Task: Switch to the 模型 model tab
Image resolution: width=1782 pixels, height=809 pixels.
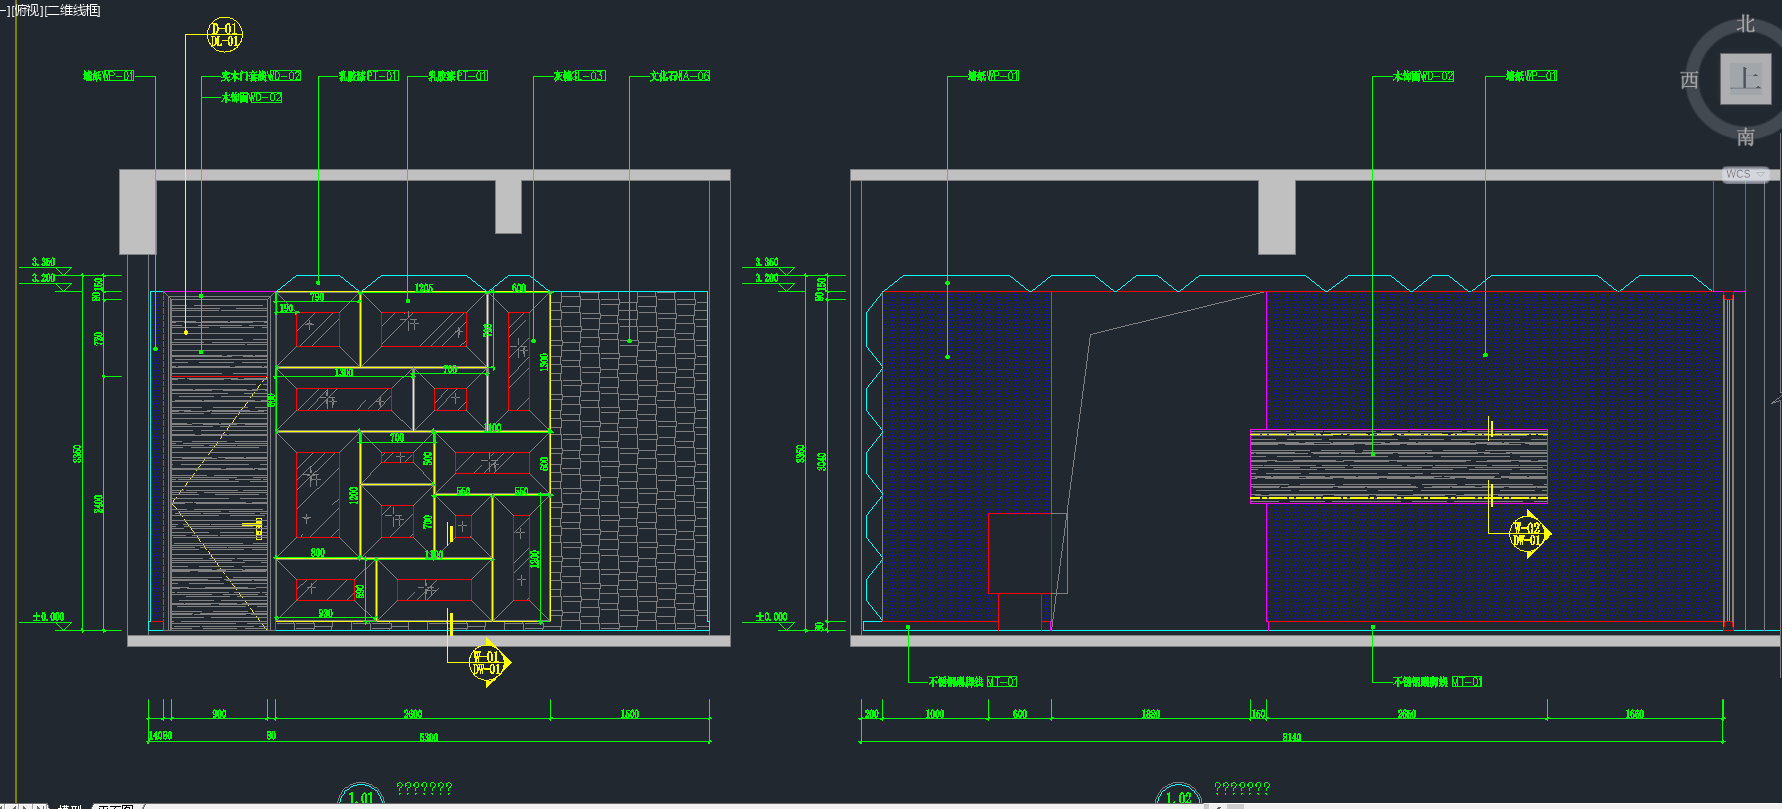Action: pyautogui.click(x=70, y=805)
